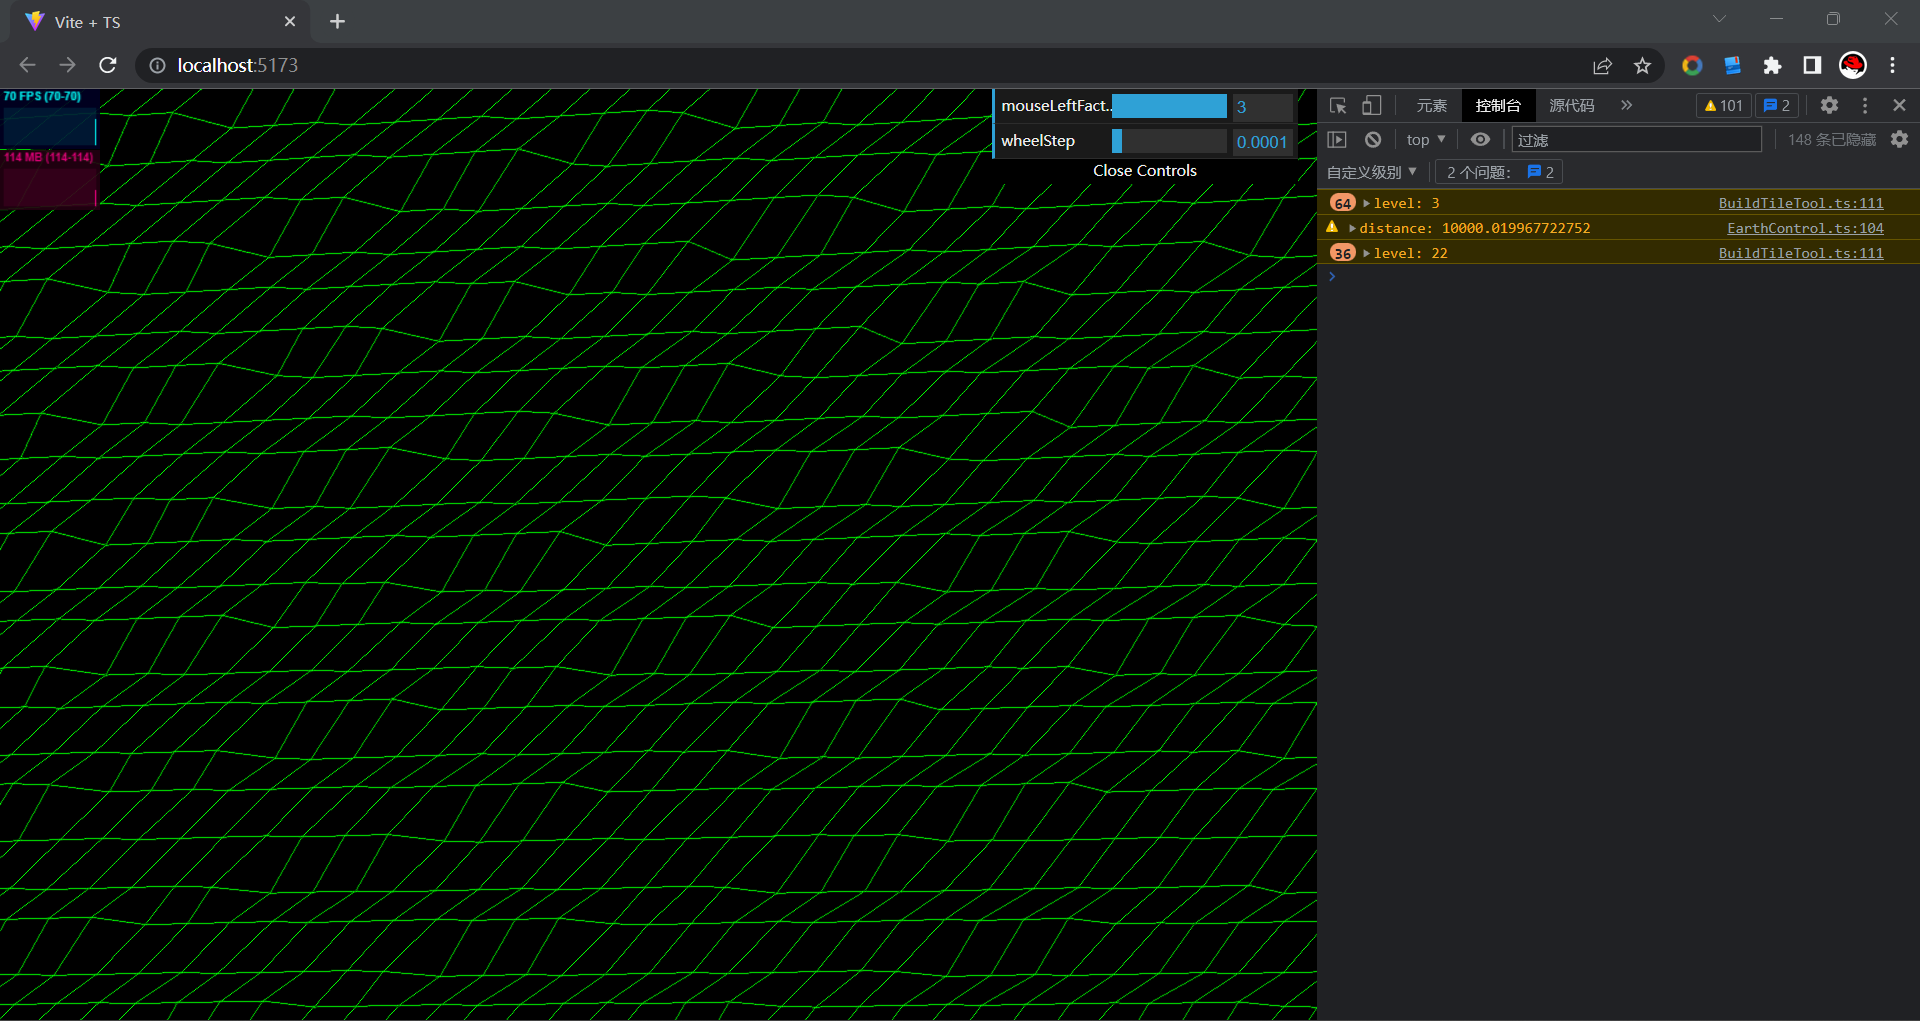Open the Chrome extensions puzzle icon
The image size is (1920, 1021).
[1772, 66]
